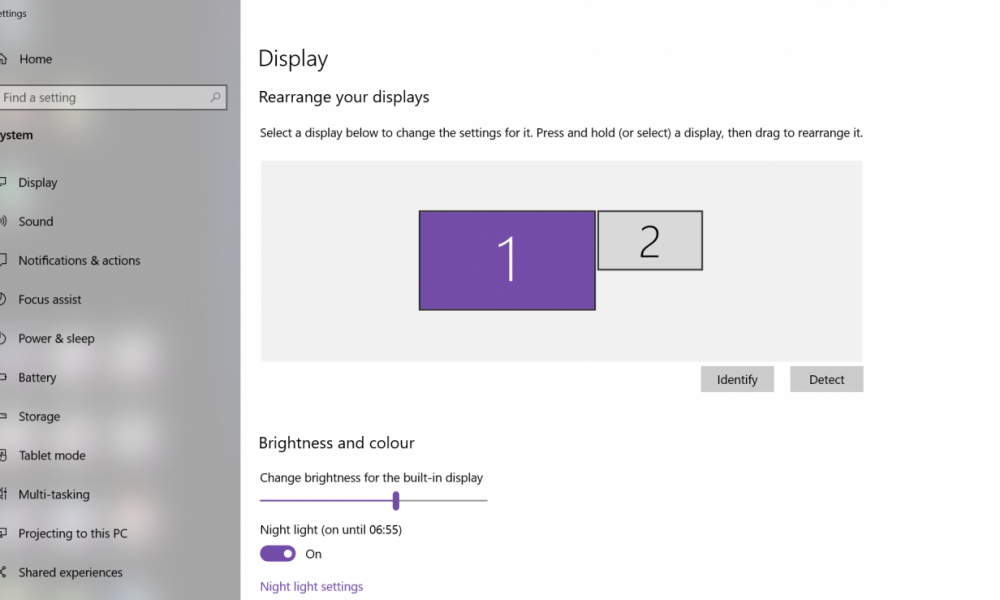Click the built-in display brightness slider

pyautogui.click(x=374, y=501)
